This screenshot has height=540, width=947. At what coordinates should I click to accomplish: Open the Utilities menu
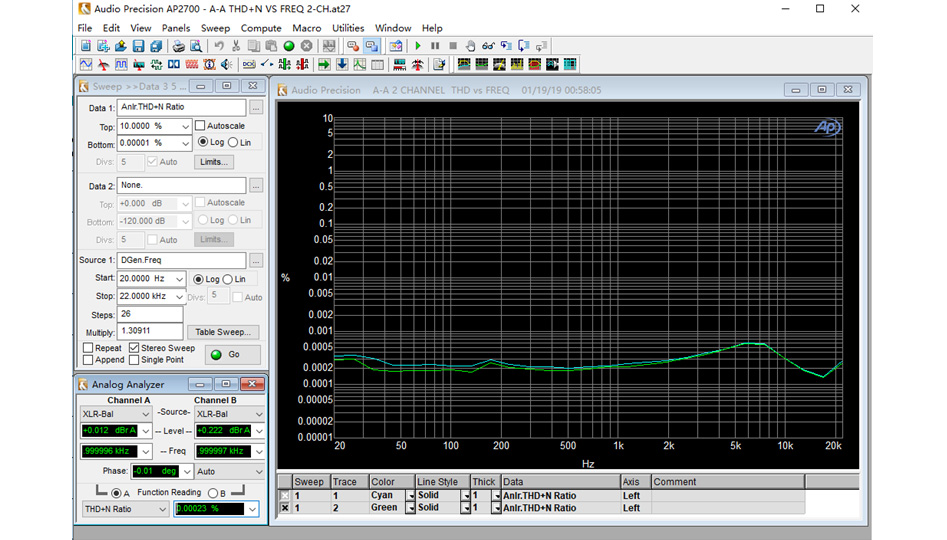pos(348,28)
